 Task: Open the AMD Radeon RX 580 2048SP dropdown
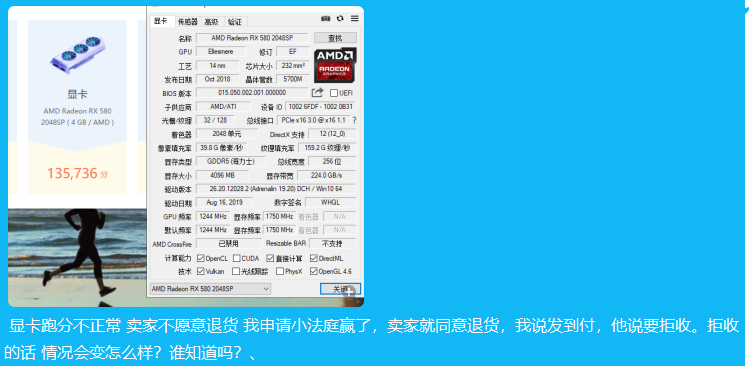210,289
